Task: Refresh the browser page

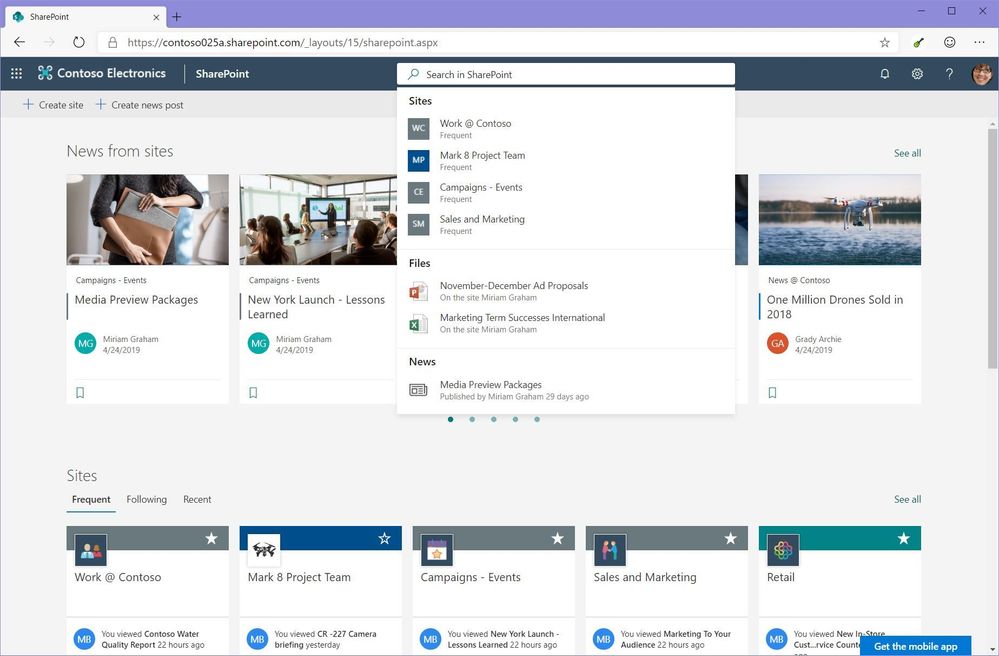Action: pyautogui.click(x=78, y=43)
